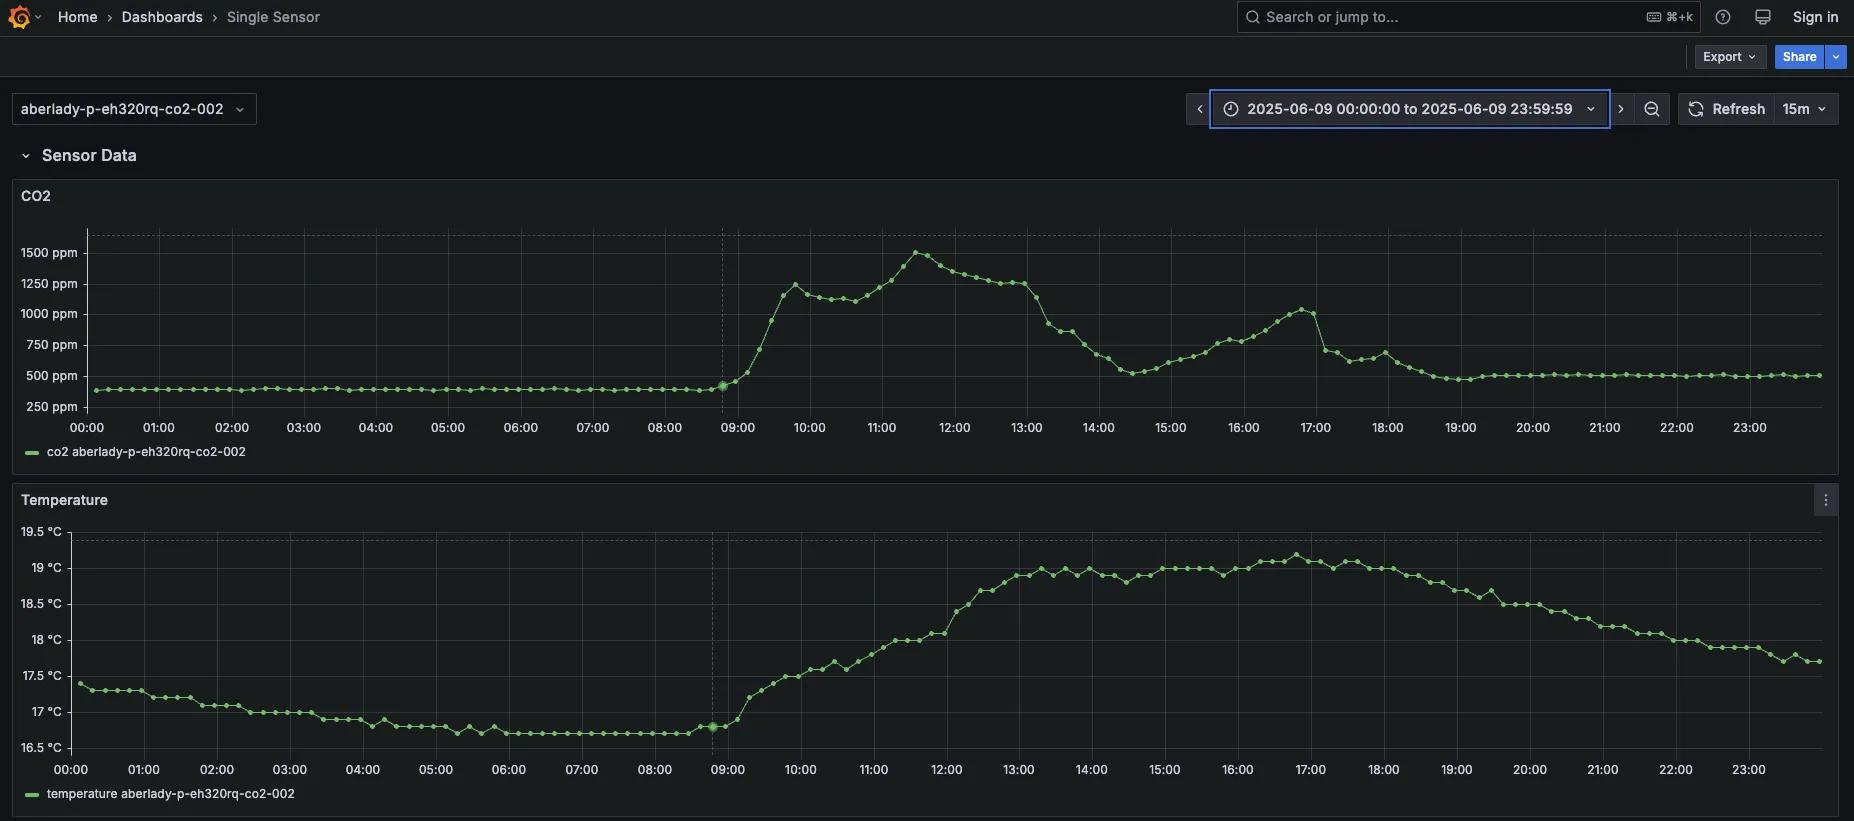This screenshot has width=1854, height=821.
Task: Open the news feed icon
Action: pos(1763,17)
